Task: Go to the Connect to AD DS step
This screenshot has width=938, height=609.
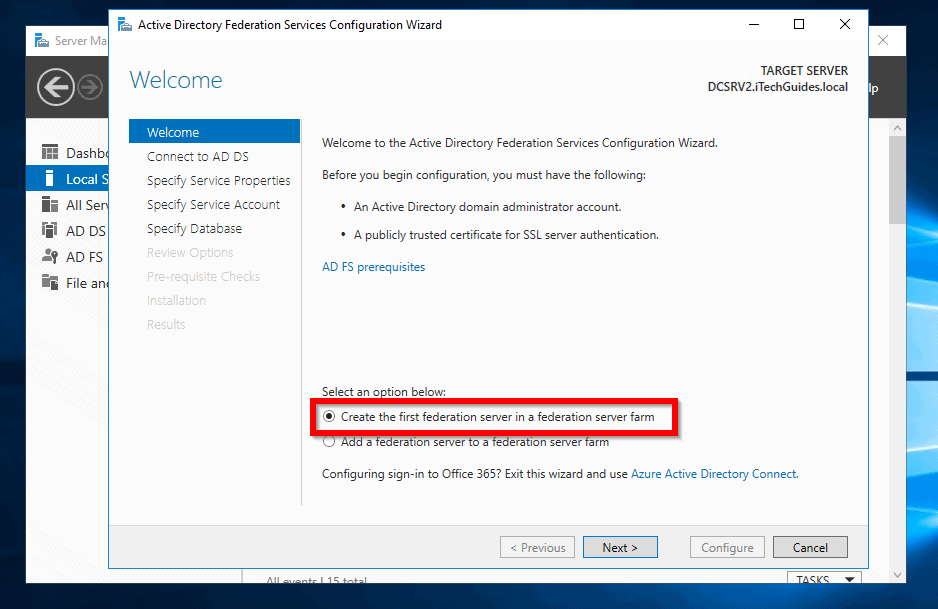Action: pyautogui.click(x=197, y=156)
